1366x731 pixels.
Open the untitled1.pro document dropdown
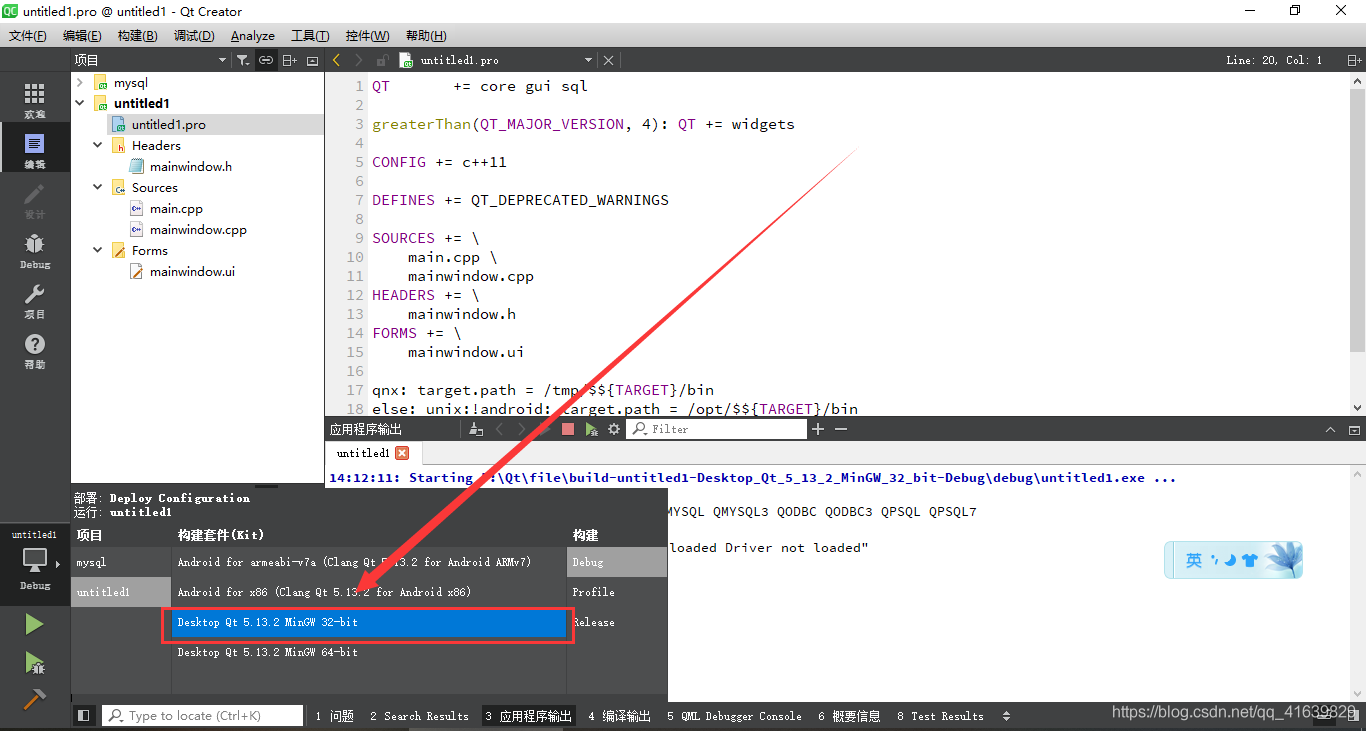coord(589,60)
